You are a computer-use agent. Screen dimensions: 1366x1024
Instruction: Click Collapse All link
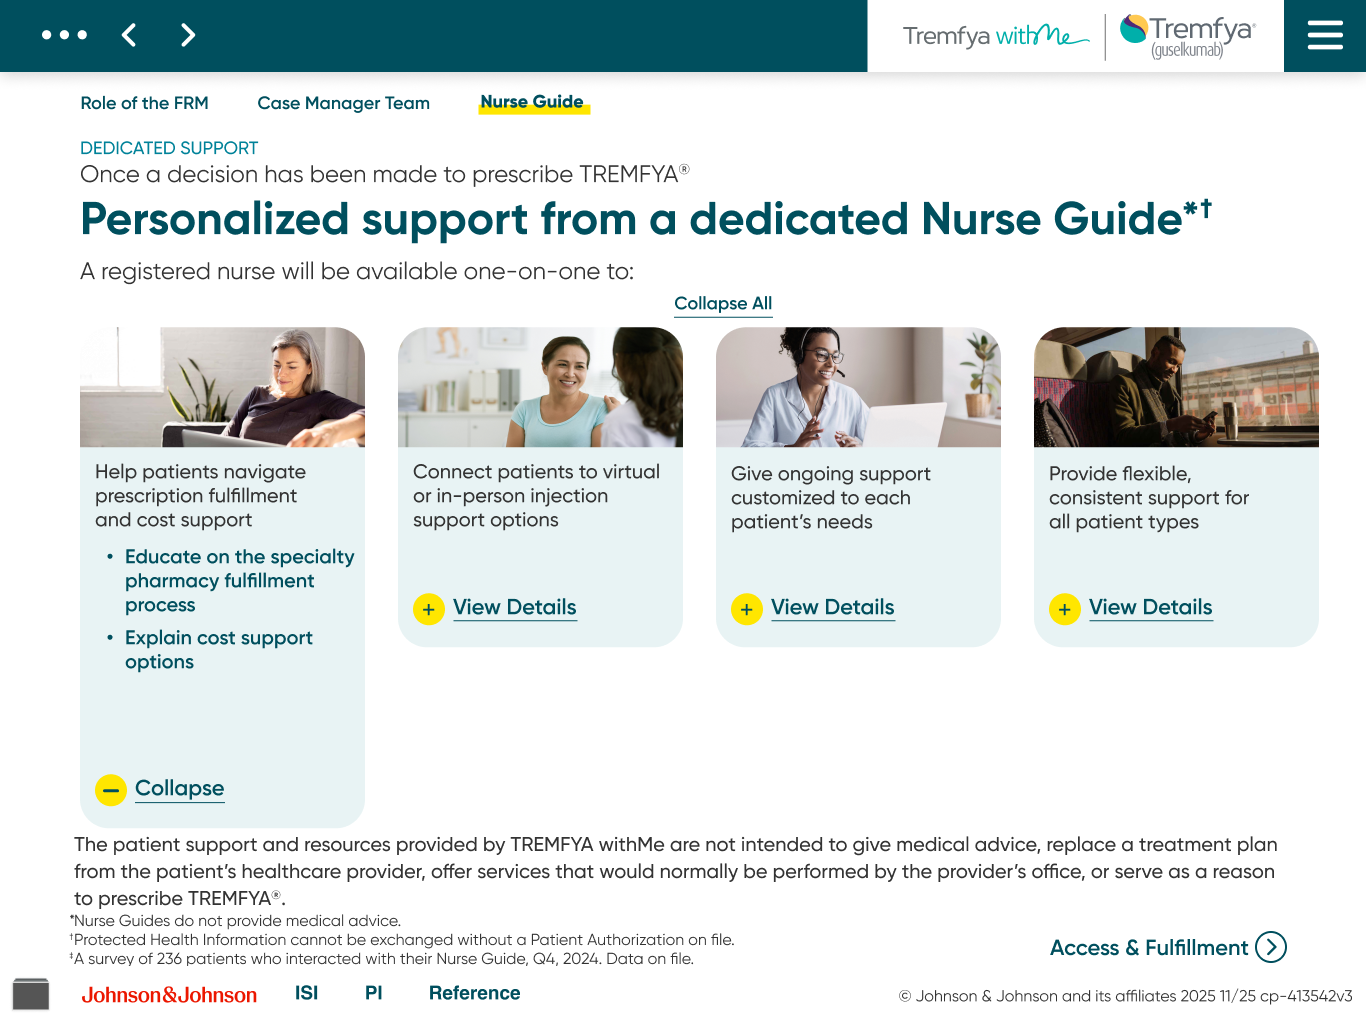pyautogui.click(x=723, y=303)
